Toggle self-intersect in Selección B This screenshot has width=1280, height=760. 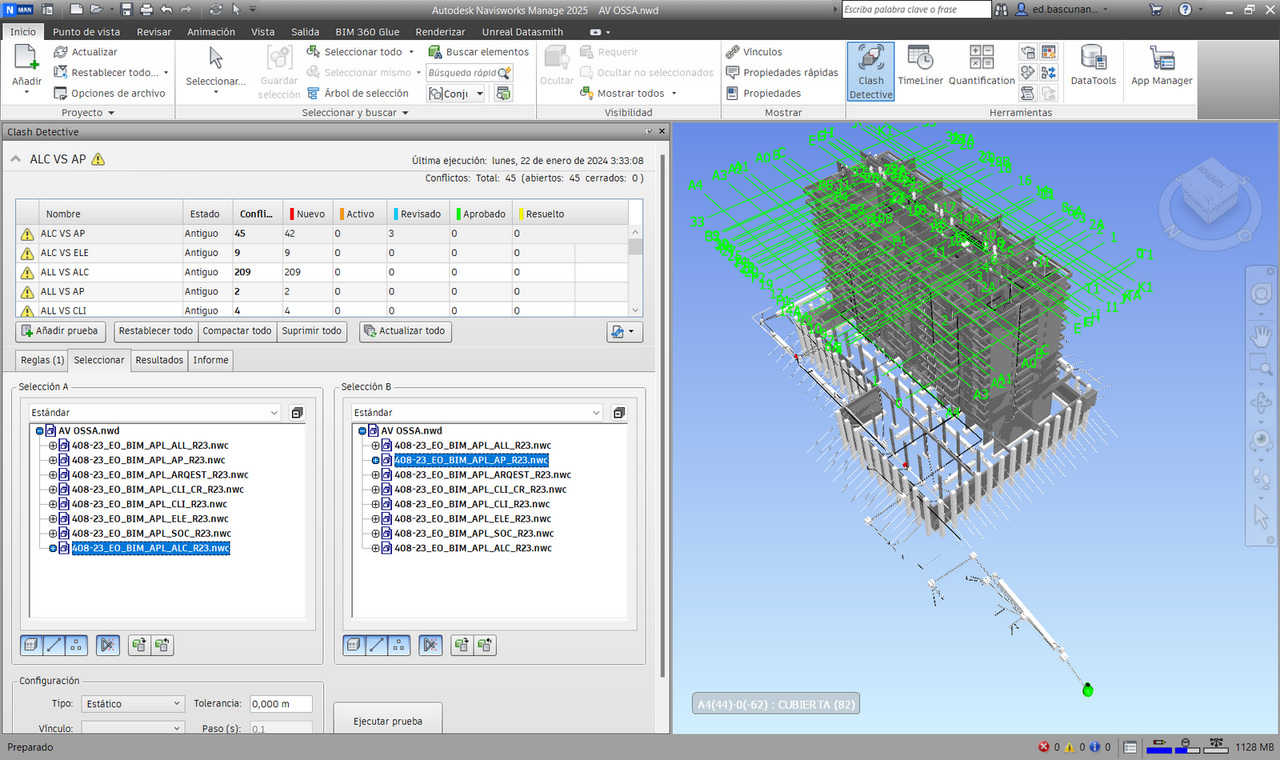(x=431, y=645)
